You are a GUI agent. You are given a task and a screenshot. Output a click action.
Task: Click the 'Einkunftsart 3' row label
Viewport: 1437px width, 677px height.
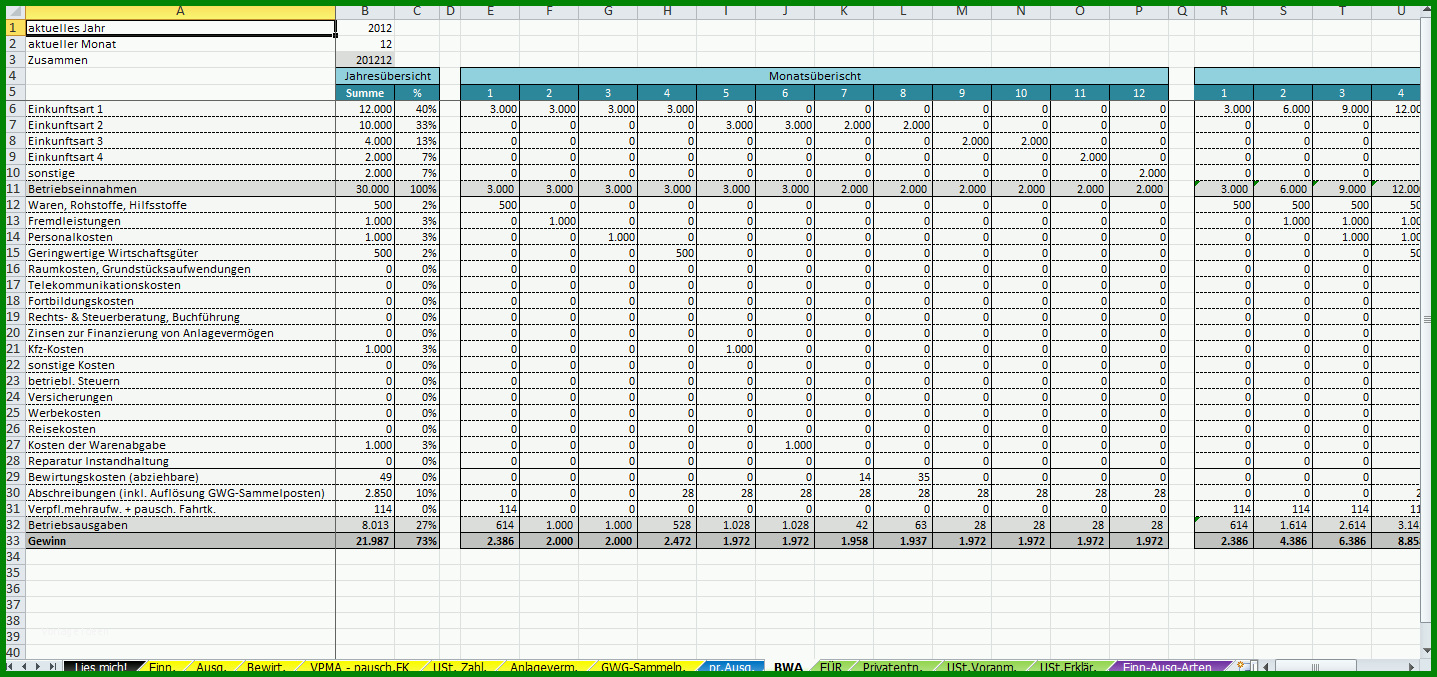(66, 141)
